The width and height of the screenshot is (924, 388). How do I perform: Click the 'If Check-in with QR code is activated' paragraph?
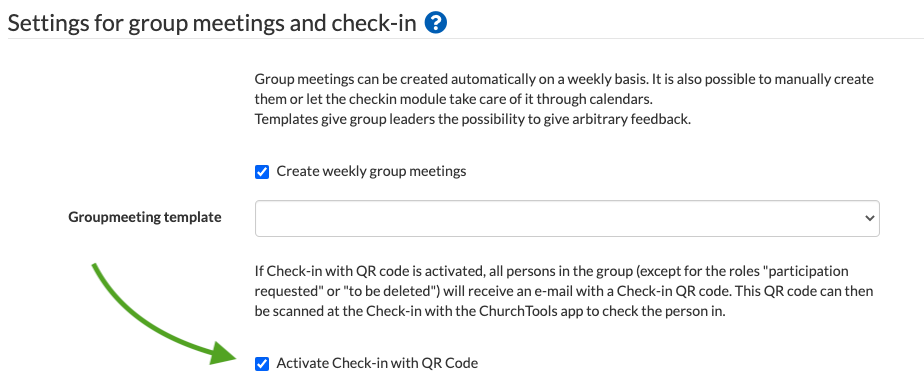click(x=564, y=291)
